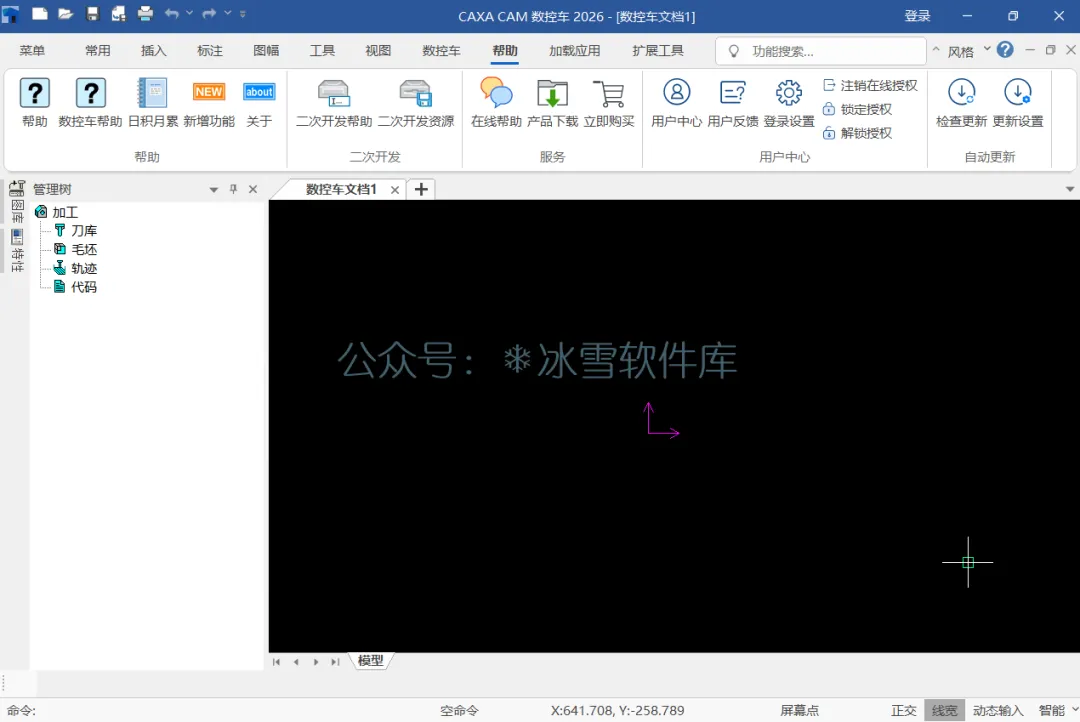Image resolution: width=1080 pixels, height=722 pixels.
Task: Click the print icon in title bar
Action: (x=145, y=14)
